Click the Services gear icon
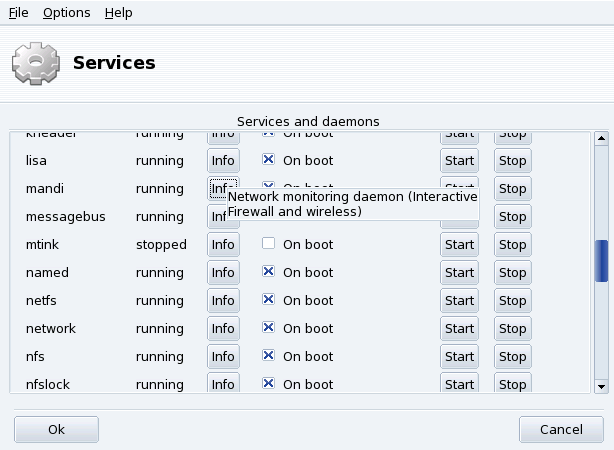Viewport: 614px width, 450px height. point(35,63)
